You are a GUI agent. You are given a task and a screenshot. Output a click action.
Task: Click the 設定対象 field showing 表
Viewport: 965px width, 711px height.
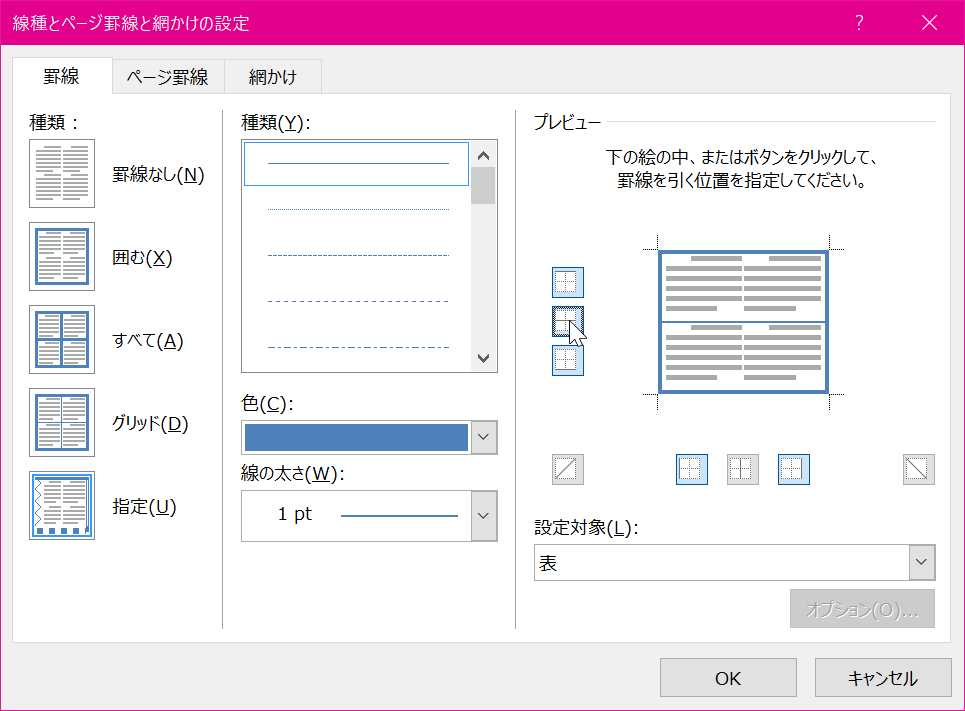(722, 562)
